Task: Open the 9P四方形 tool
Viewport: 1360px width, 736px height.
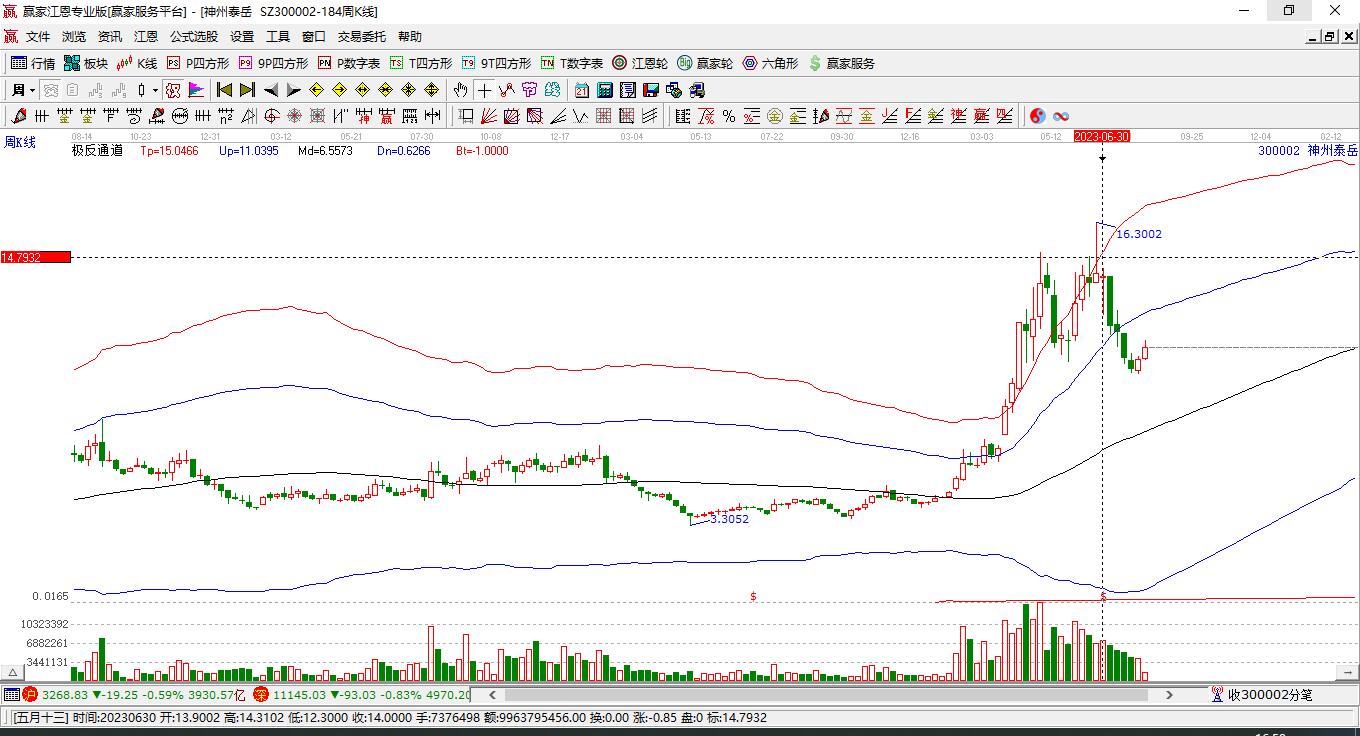Action: 273,63
